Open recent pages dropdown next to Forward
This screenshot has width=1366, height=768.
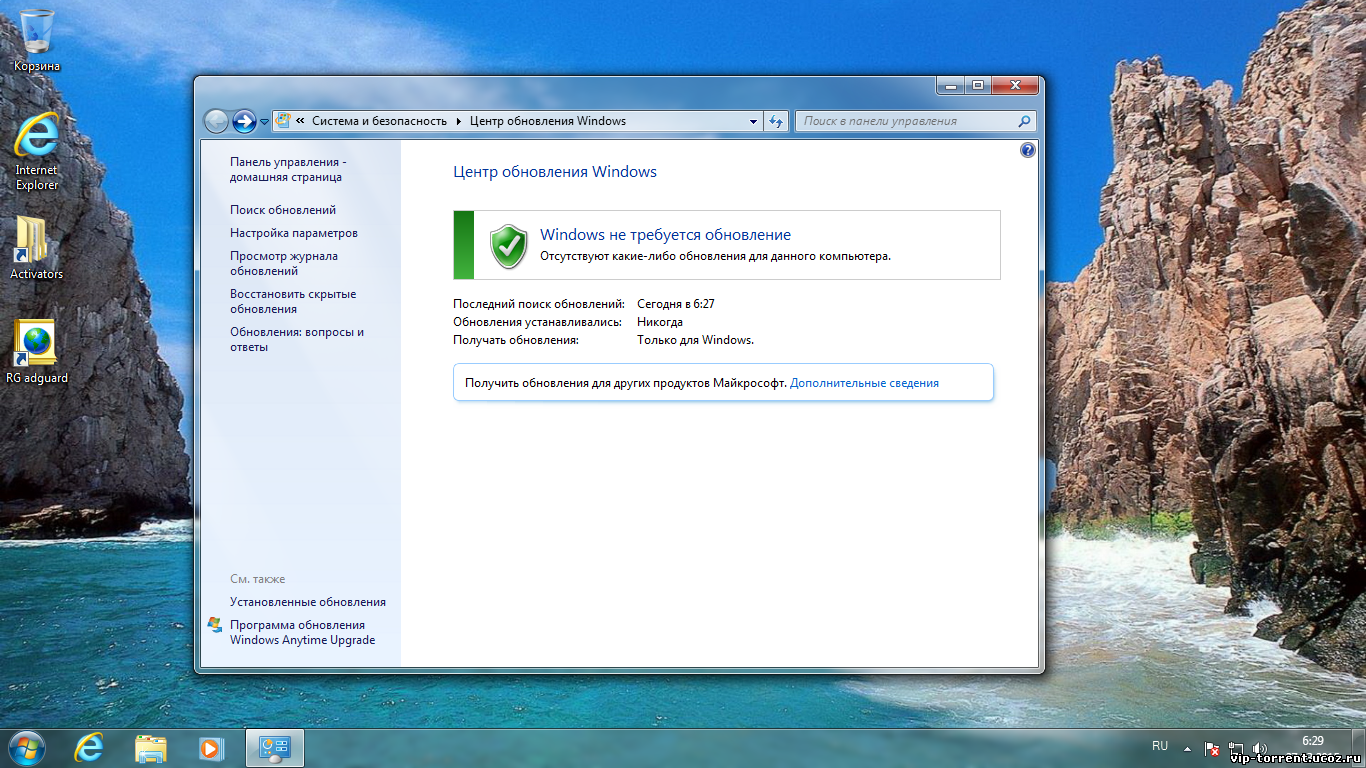coord(264,122)
